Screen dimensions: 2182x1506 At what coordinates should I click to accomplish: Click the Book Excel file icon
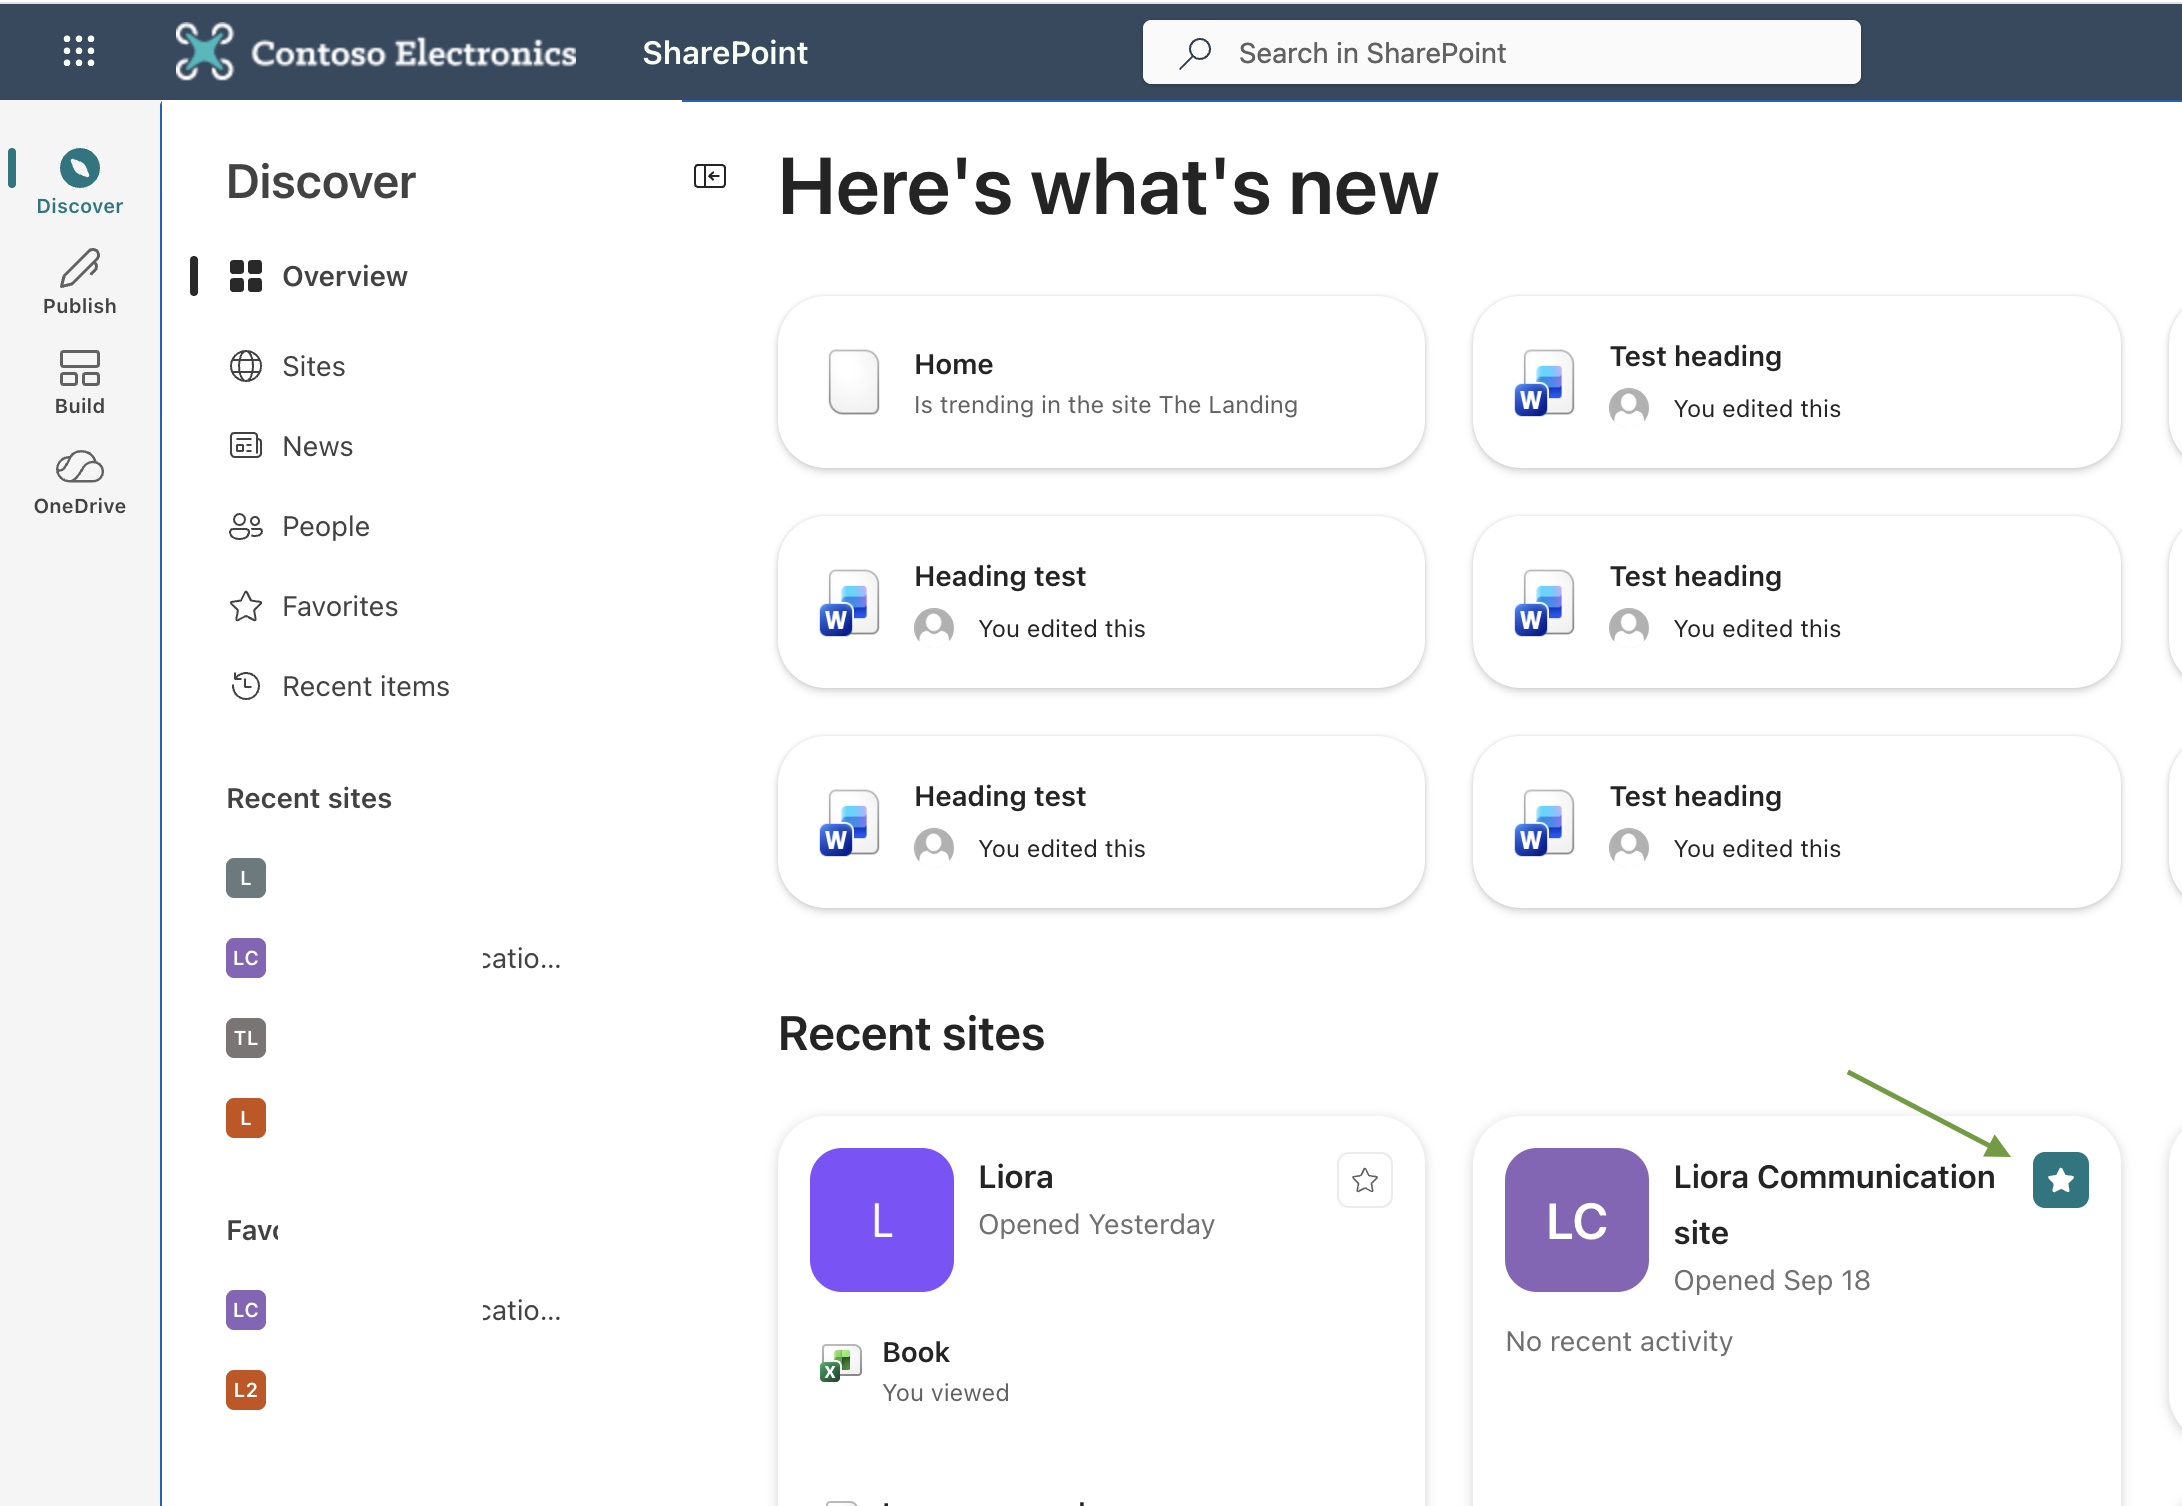click(x=840, y=1363)
